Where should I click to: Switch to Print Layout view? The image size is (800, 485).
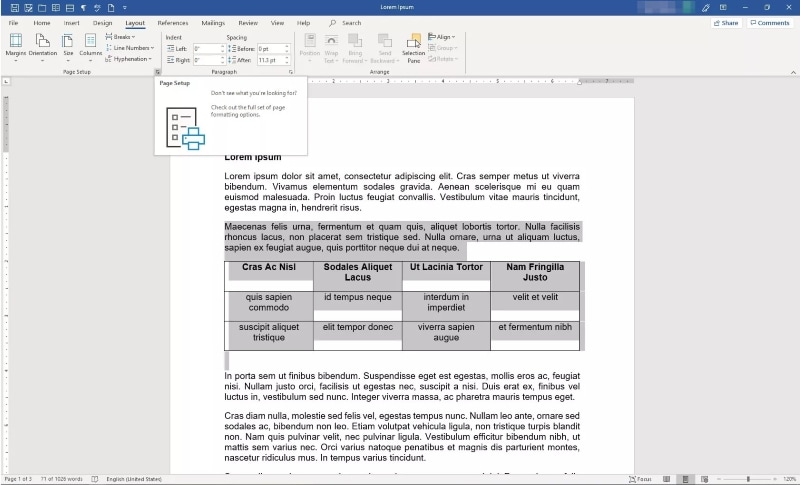click(x=685, y=479)
